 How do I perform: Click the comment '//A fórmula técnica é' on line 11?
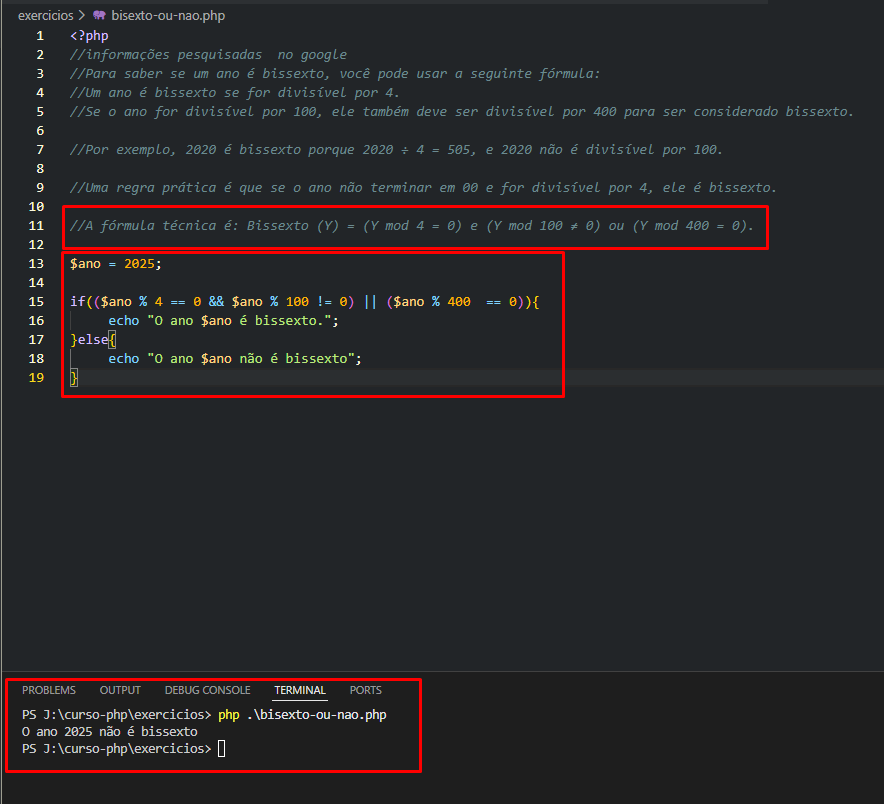pos(412,226)
